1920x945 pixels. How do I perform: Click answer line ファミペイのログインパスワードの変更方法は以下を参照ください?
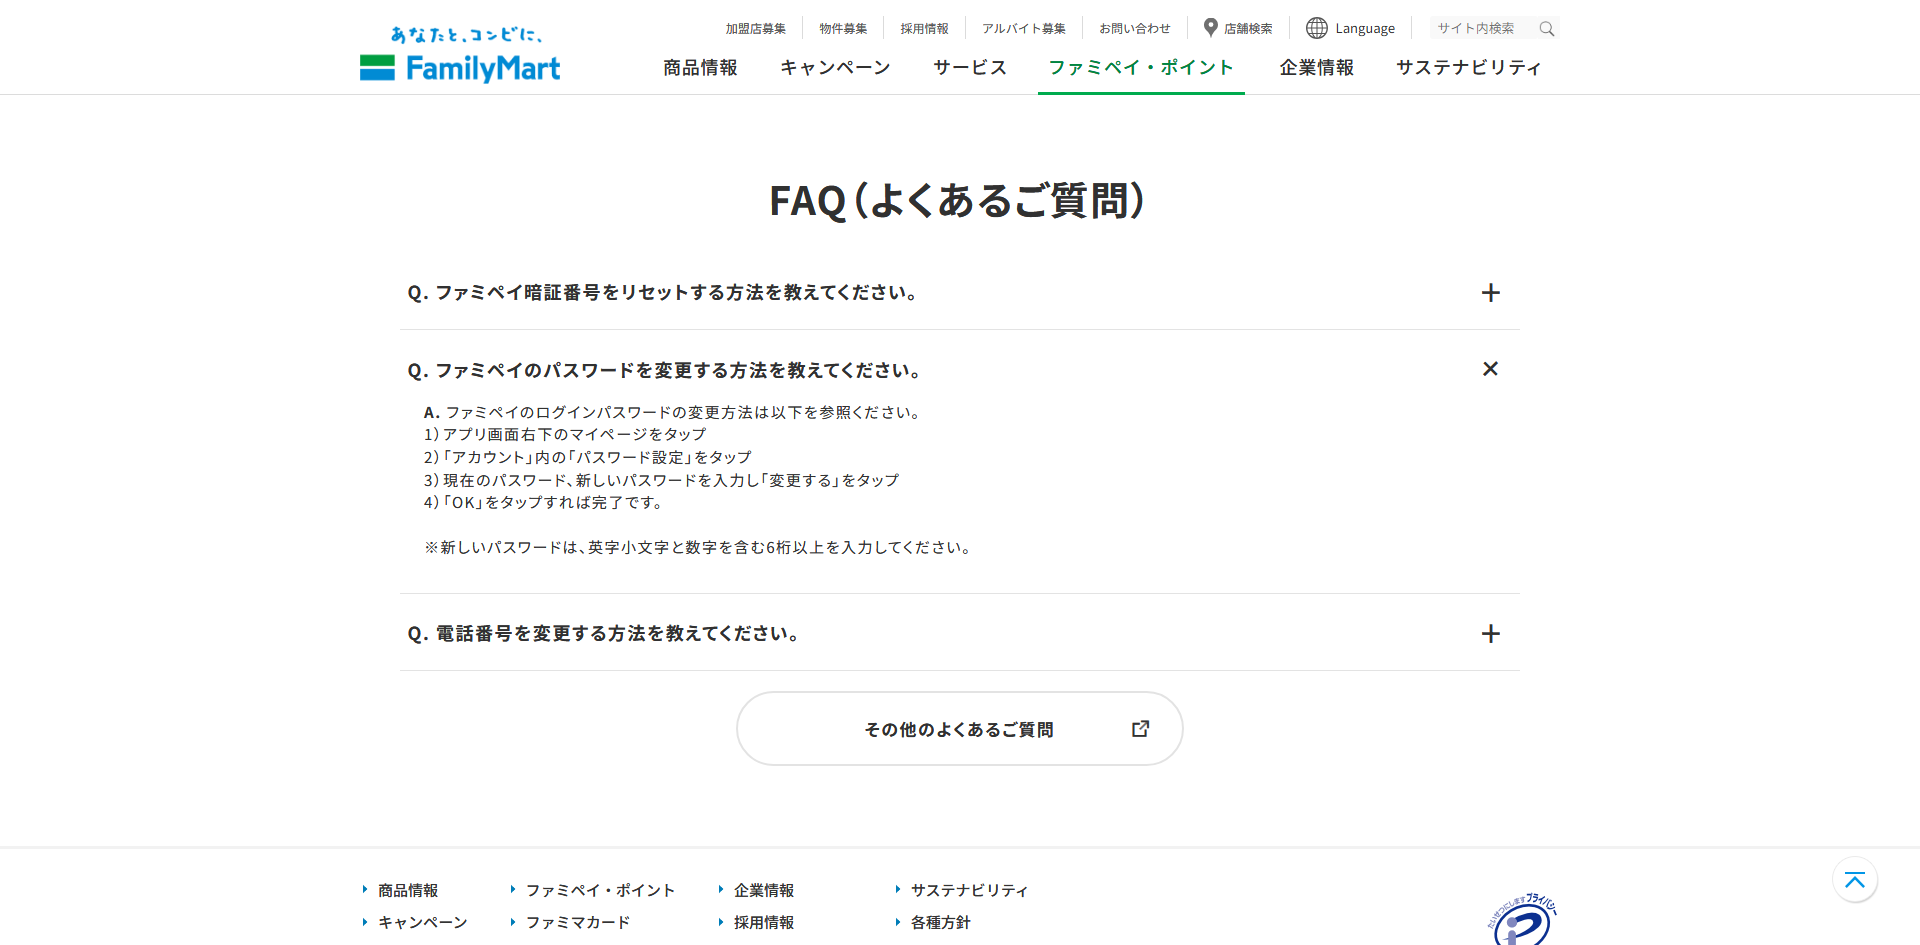pos(672,412)
